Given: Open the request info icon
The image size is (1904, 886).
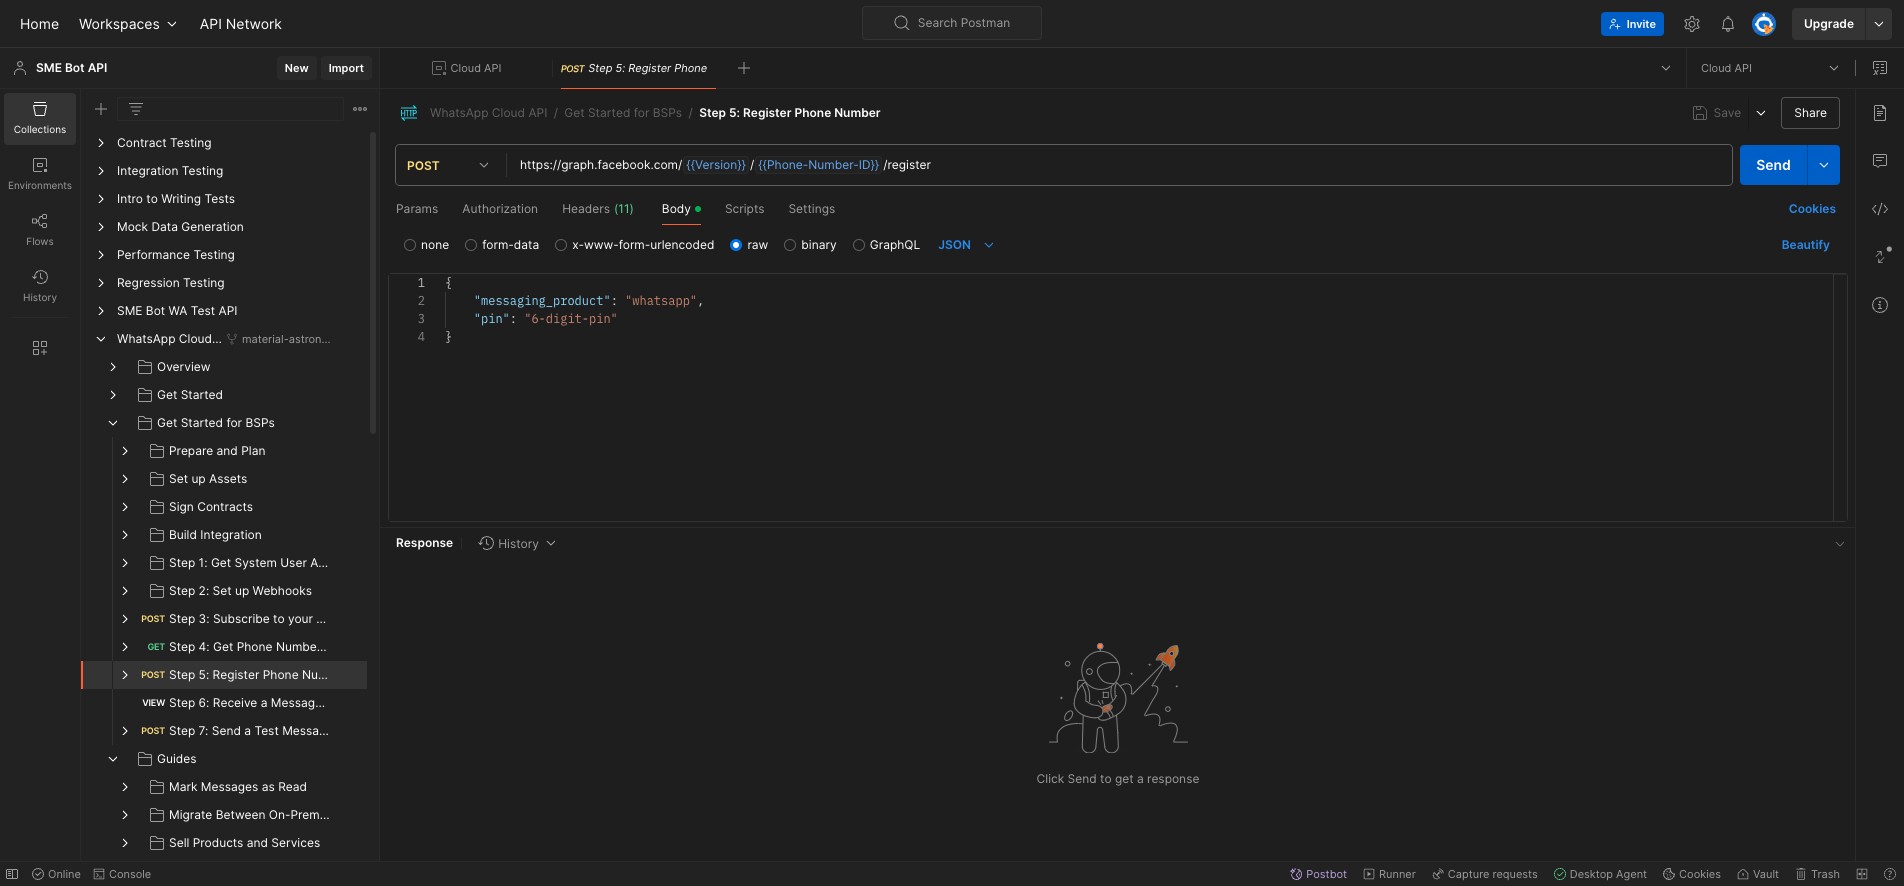Looking at the screenshot, I should coord(1880,305).
